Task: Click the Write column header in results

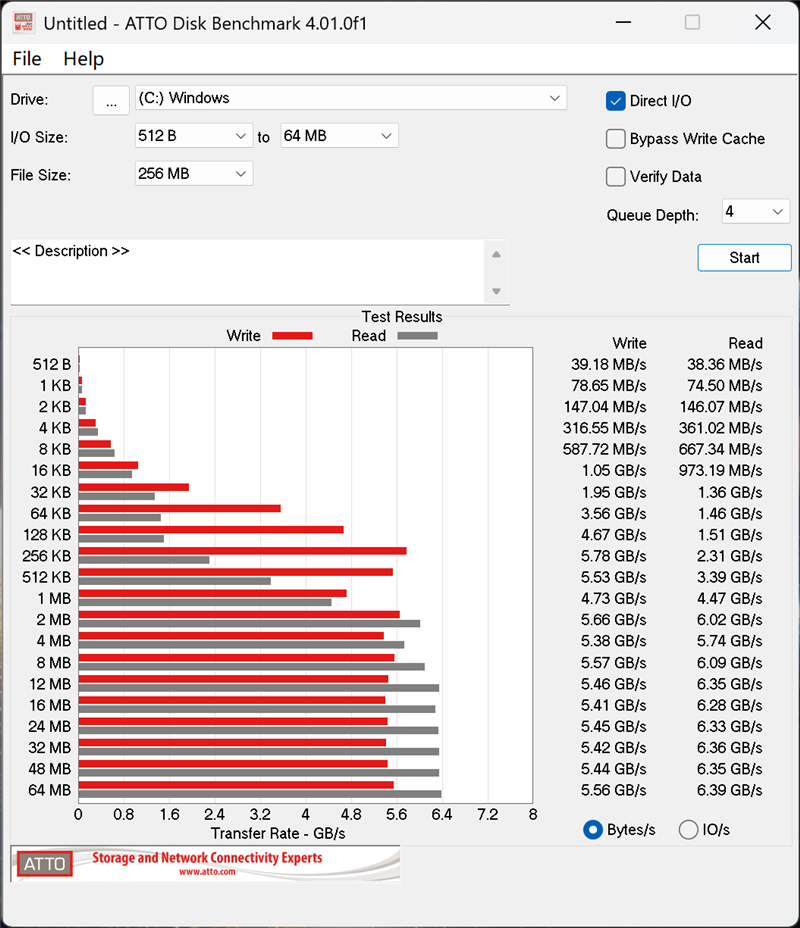Action: [629, 343]
